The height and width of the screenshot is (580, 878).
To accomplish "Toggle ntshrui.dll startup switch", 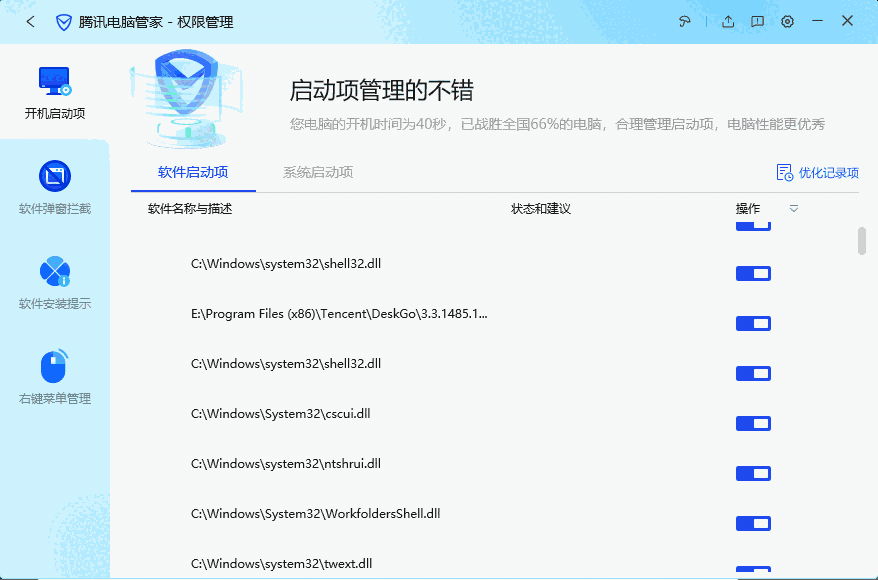I will point(753,473).
